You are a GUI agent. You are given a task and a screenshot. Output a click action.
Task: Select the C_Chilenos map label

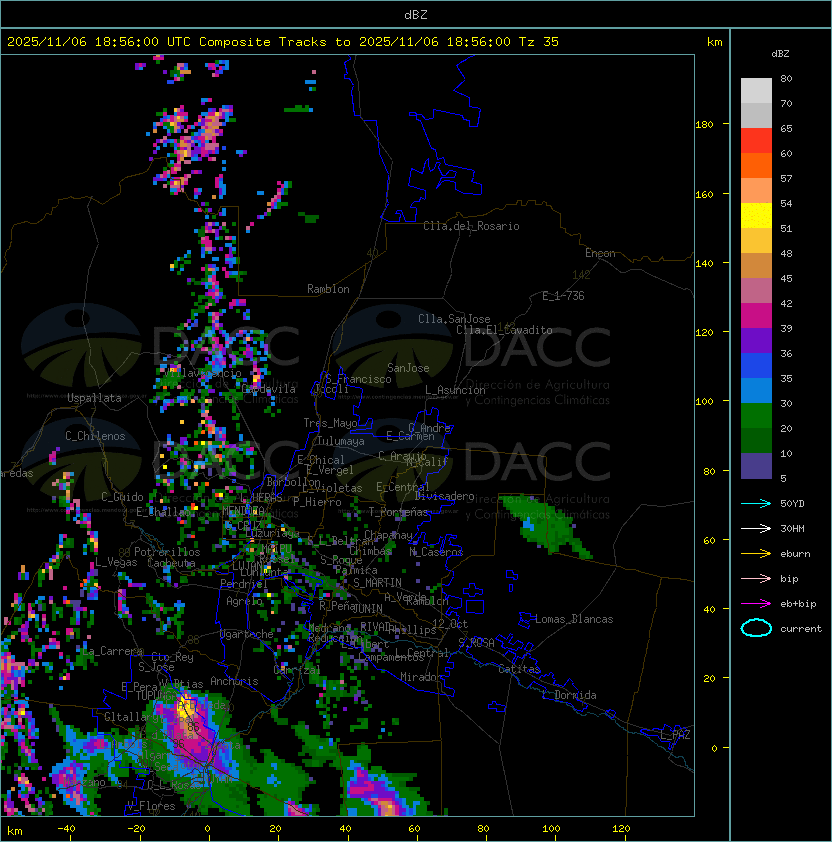pyautogui.click(x=95, y=436)
